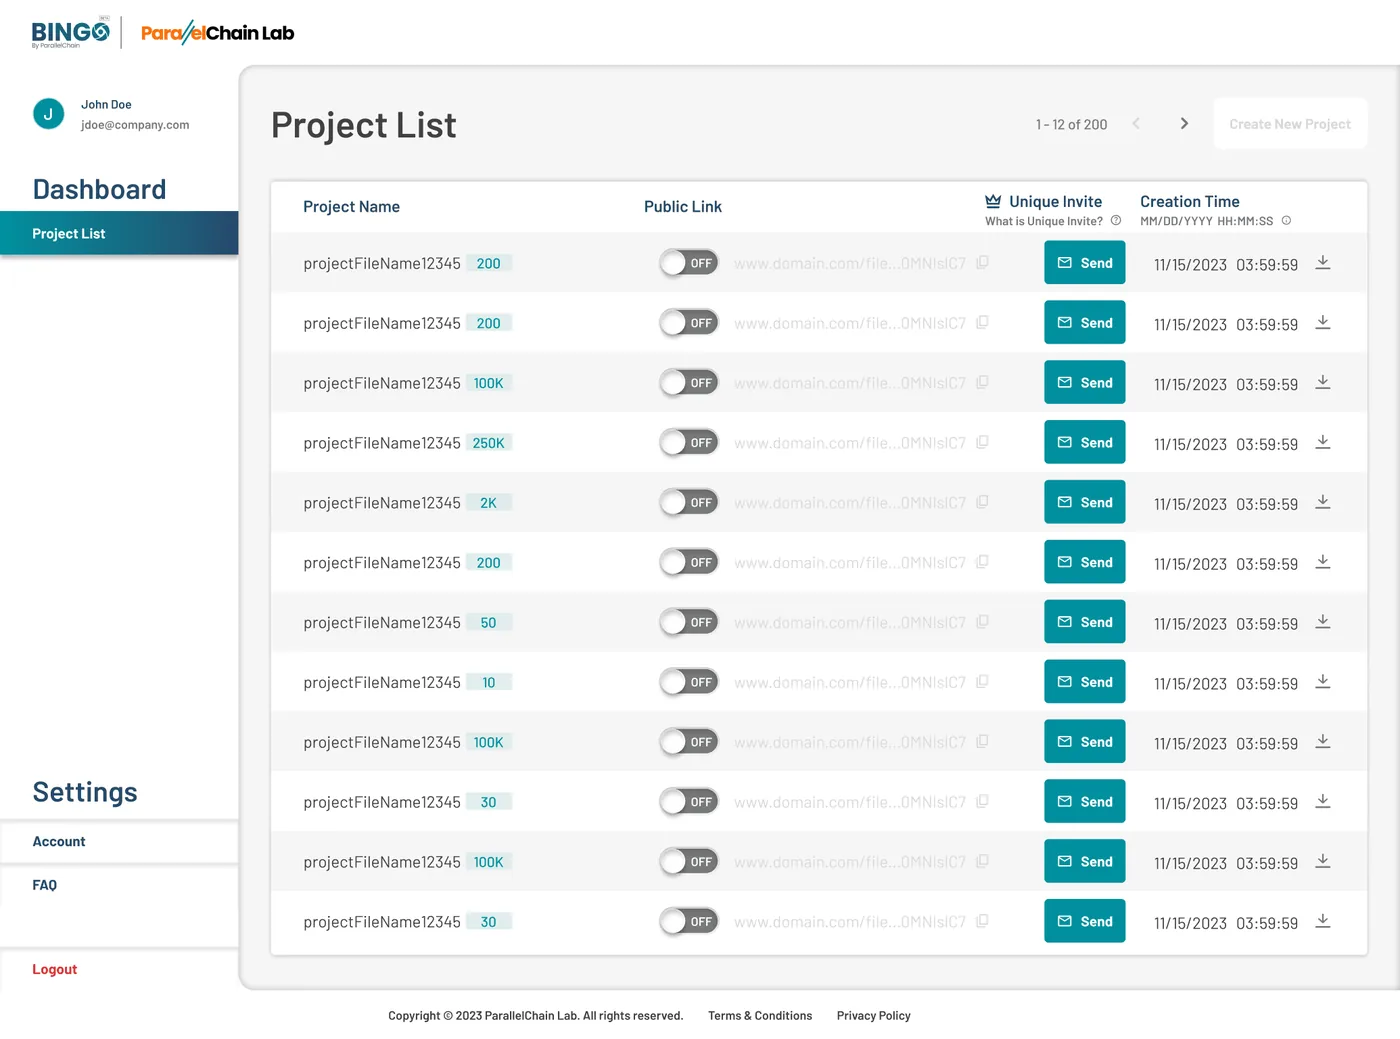Open the J user avatar
This screenshot has height=1039, width=1400.
pyautogui.click(x=48, y=114)
